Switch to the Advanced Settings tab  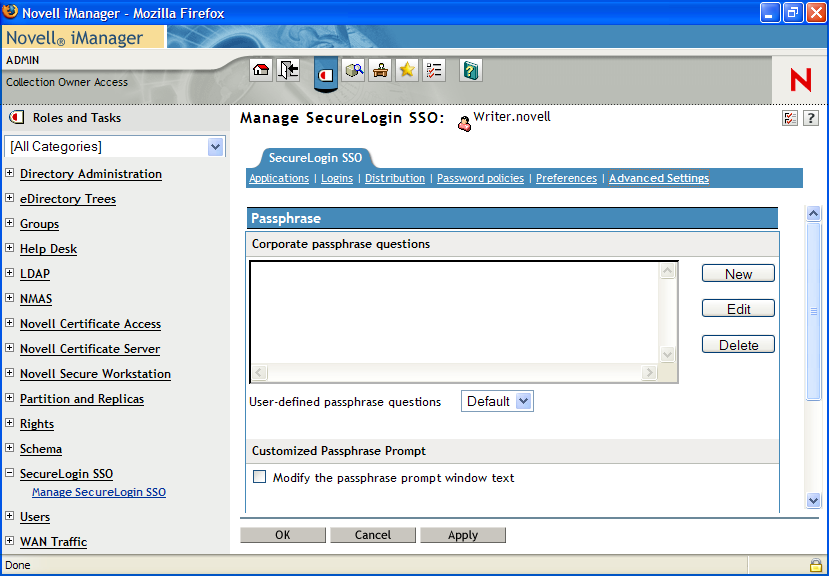659,178
